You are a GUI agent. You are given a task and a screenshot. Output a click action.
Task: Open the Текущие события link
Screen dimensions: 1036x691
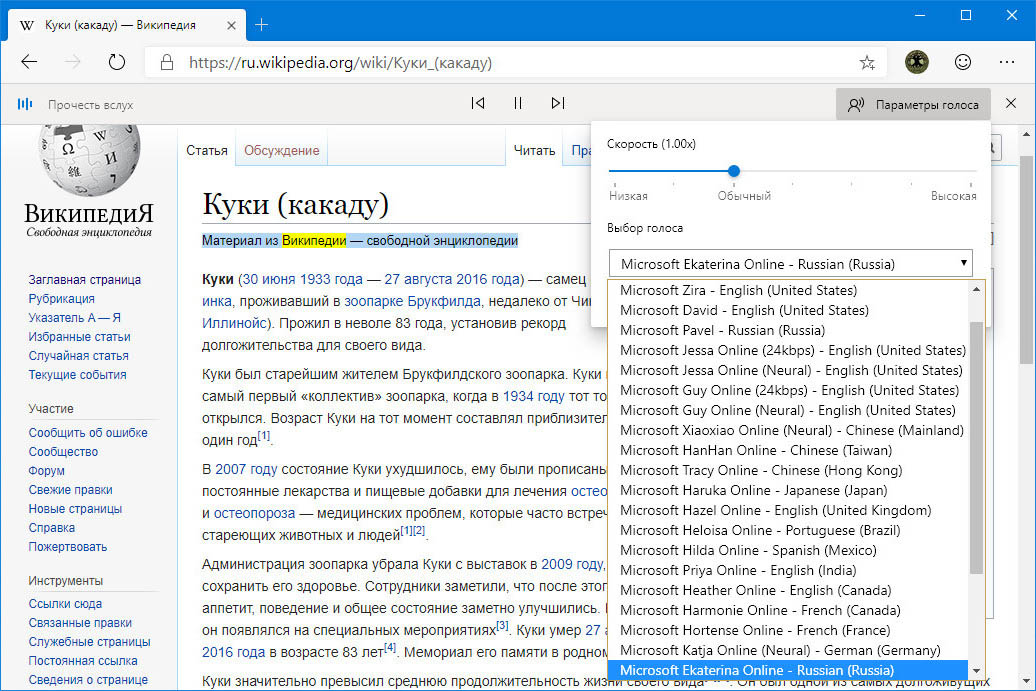click(77, 375)
